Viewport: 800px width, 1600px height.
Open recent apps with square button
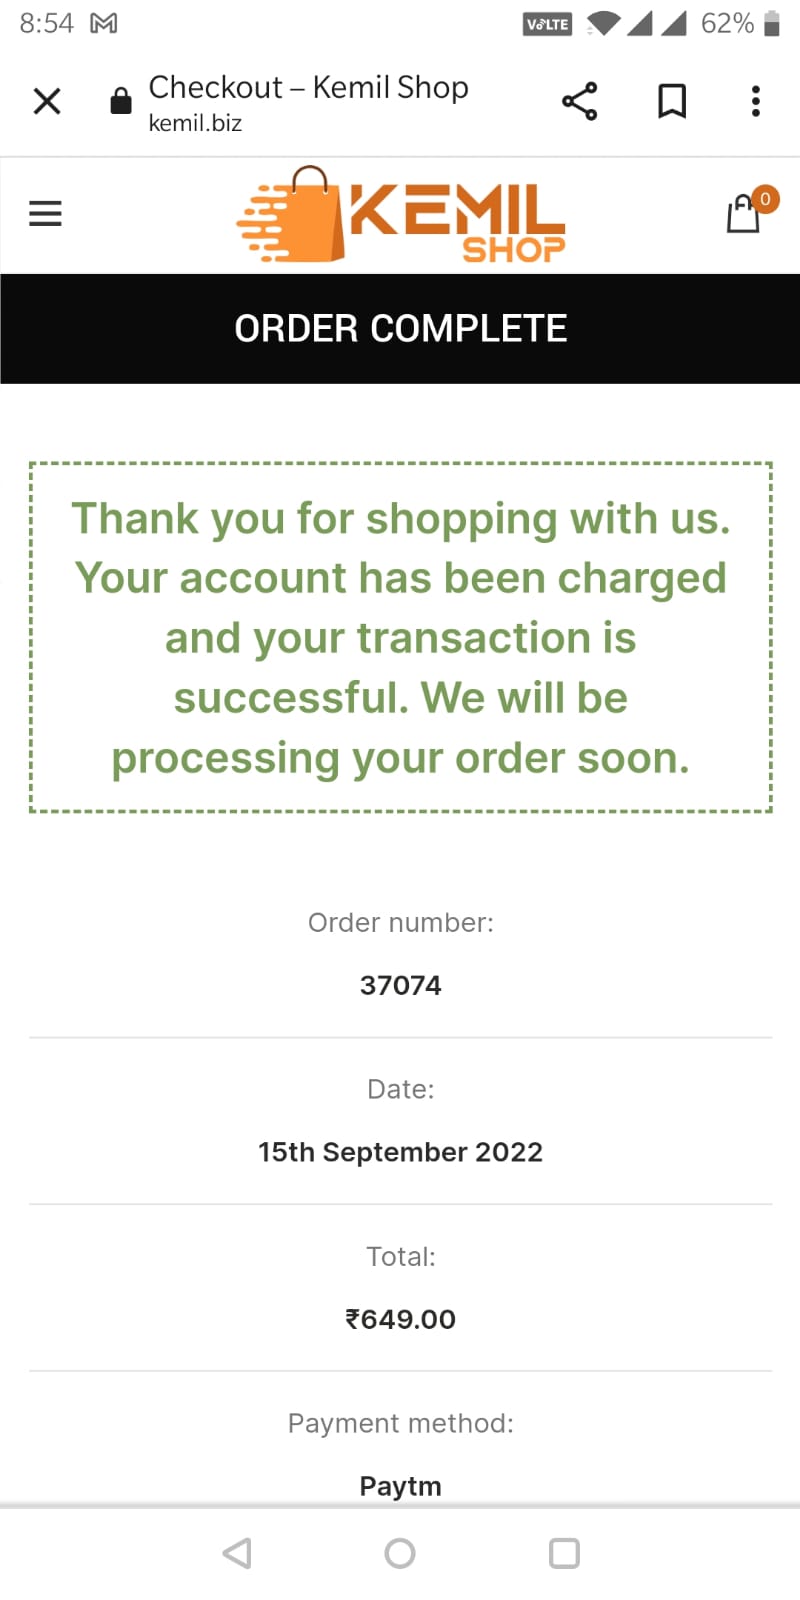[x=564, y=1553]
